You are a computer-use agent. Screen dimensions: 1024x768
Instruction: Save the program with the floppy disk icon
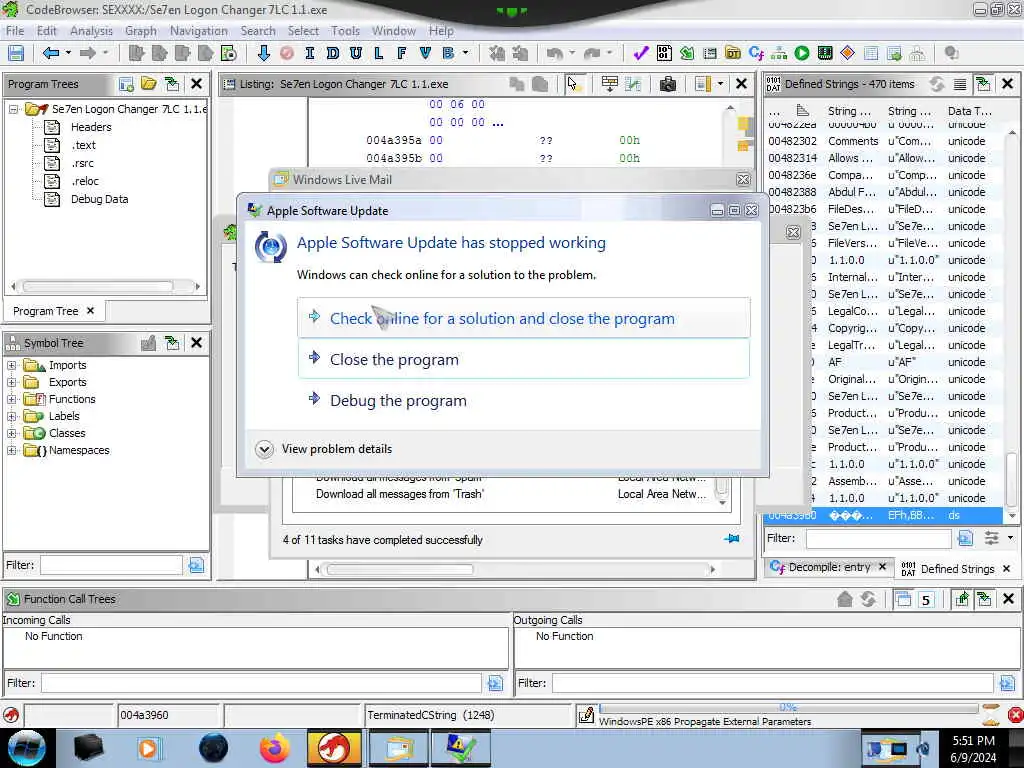pyautogui.click(x=16, y=54)
